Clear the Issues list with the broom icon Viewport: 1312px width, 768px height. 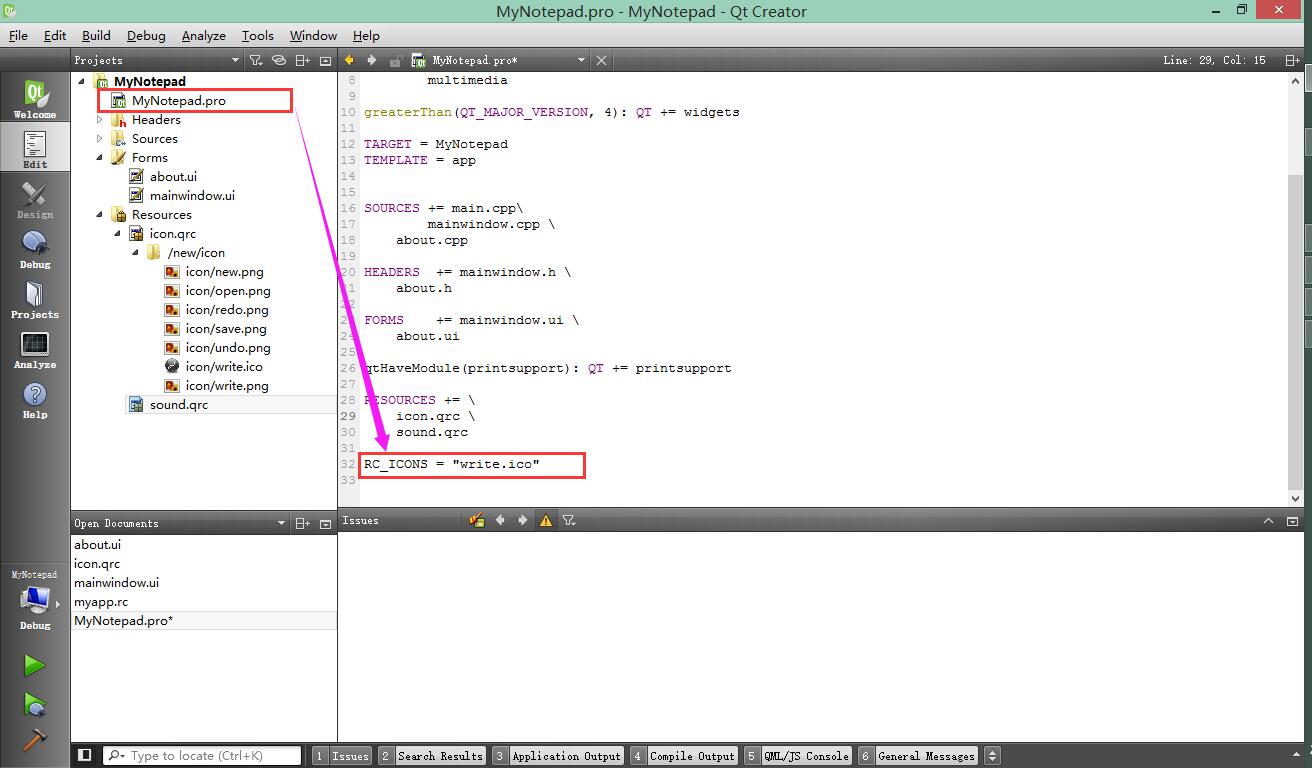(x=476, y=520)
